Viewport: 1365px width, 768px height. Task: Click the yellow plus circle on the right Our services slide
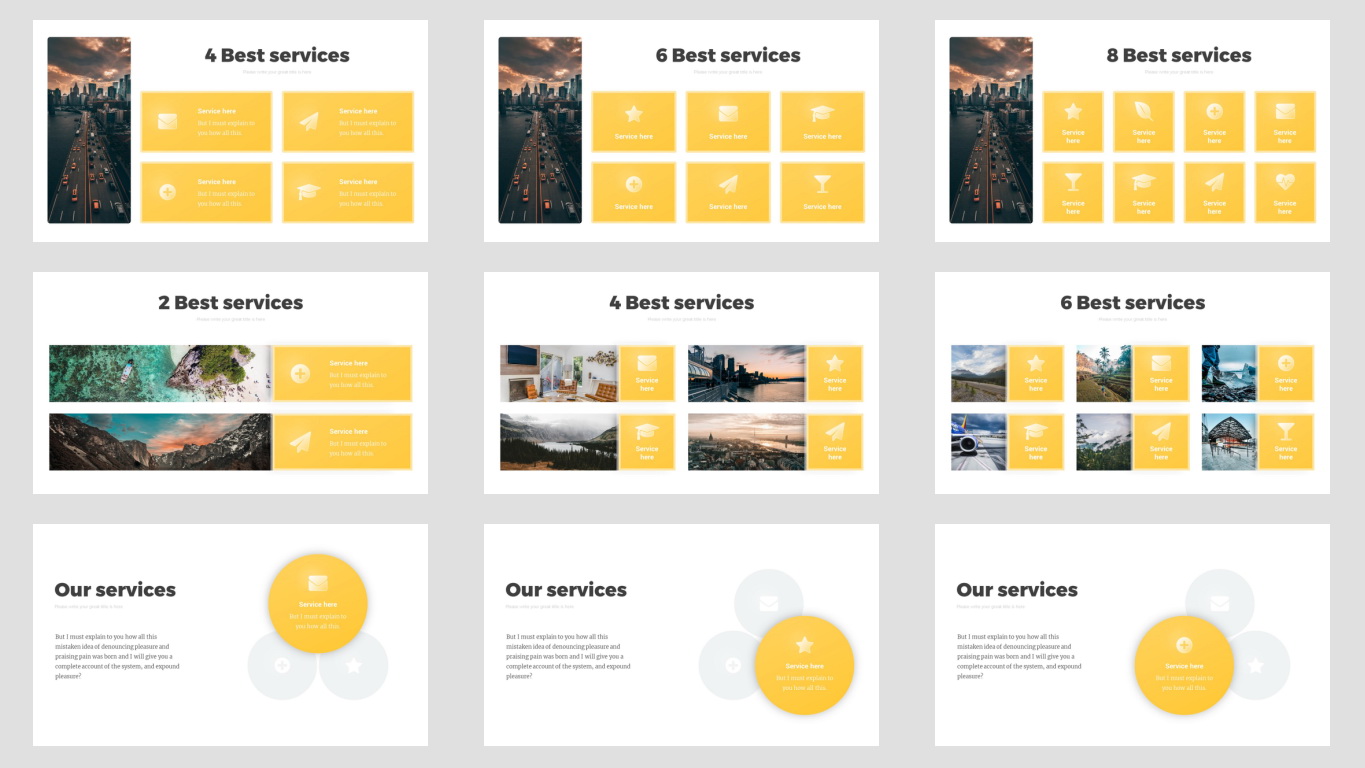click(x=1184, y=663)
